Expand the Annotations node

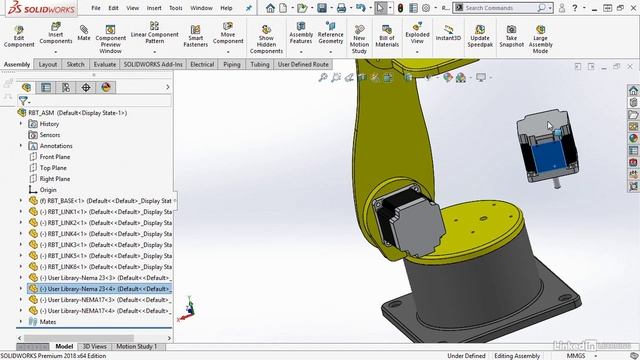click(x=21, y=145)
